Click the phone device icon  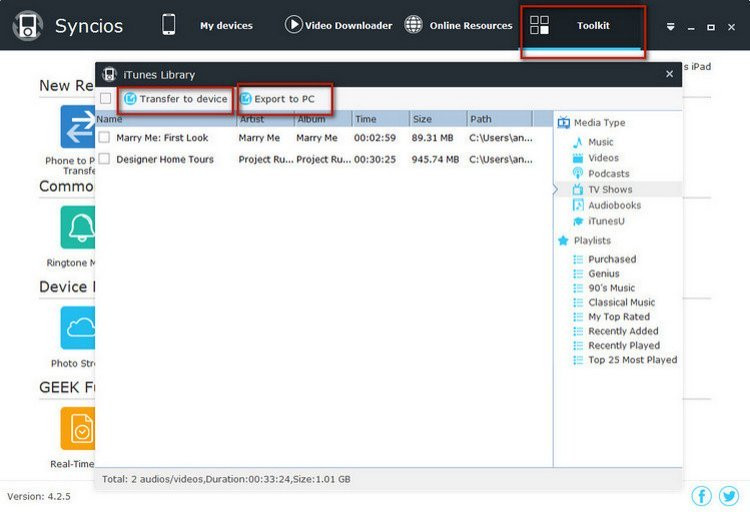(x=168, y=25)
